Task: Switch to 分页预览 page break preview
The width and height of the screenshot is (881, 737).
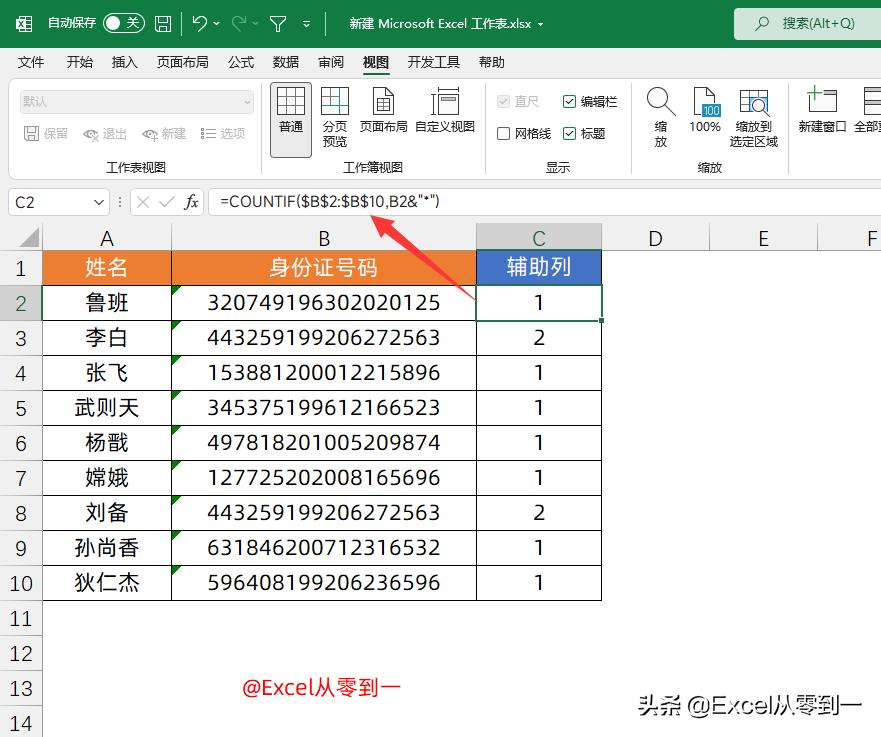Action: pyautogui.click(x=335, y=113)
